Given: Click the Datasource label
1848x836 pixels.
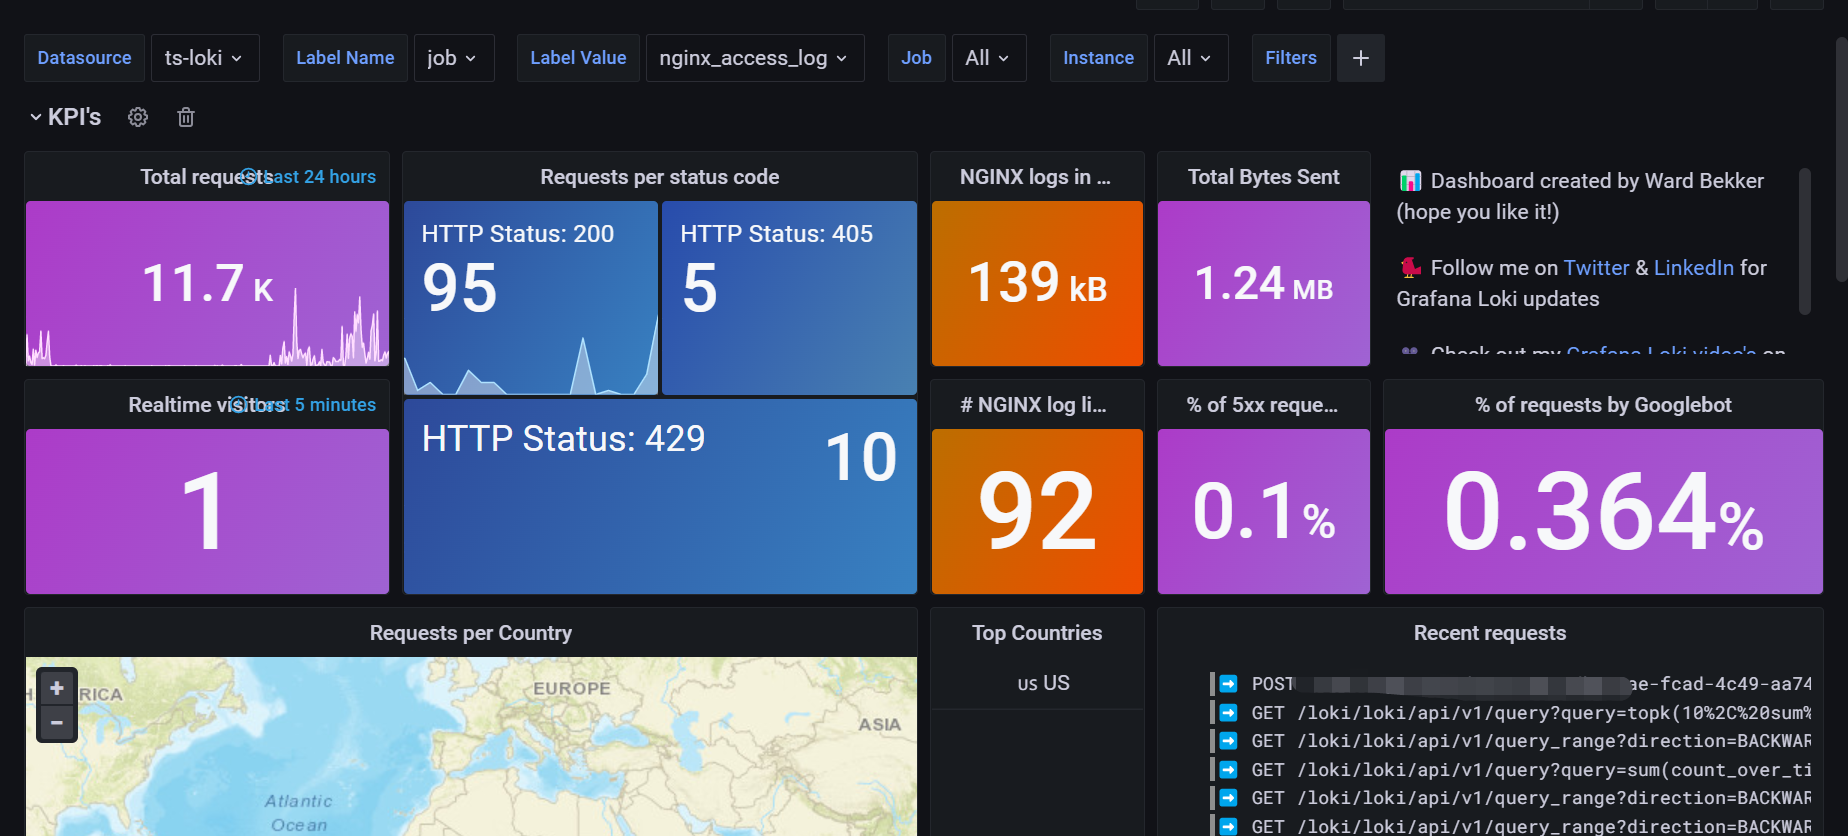Looking at the screenshot, I should tap(84, 58).
